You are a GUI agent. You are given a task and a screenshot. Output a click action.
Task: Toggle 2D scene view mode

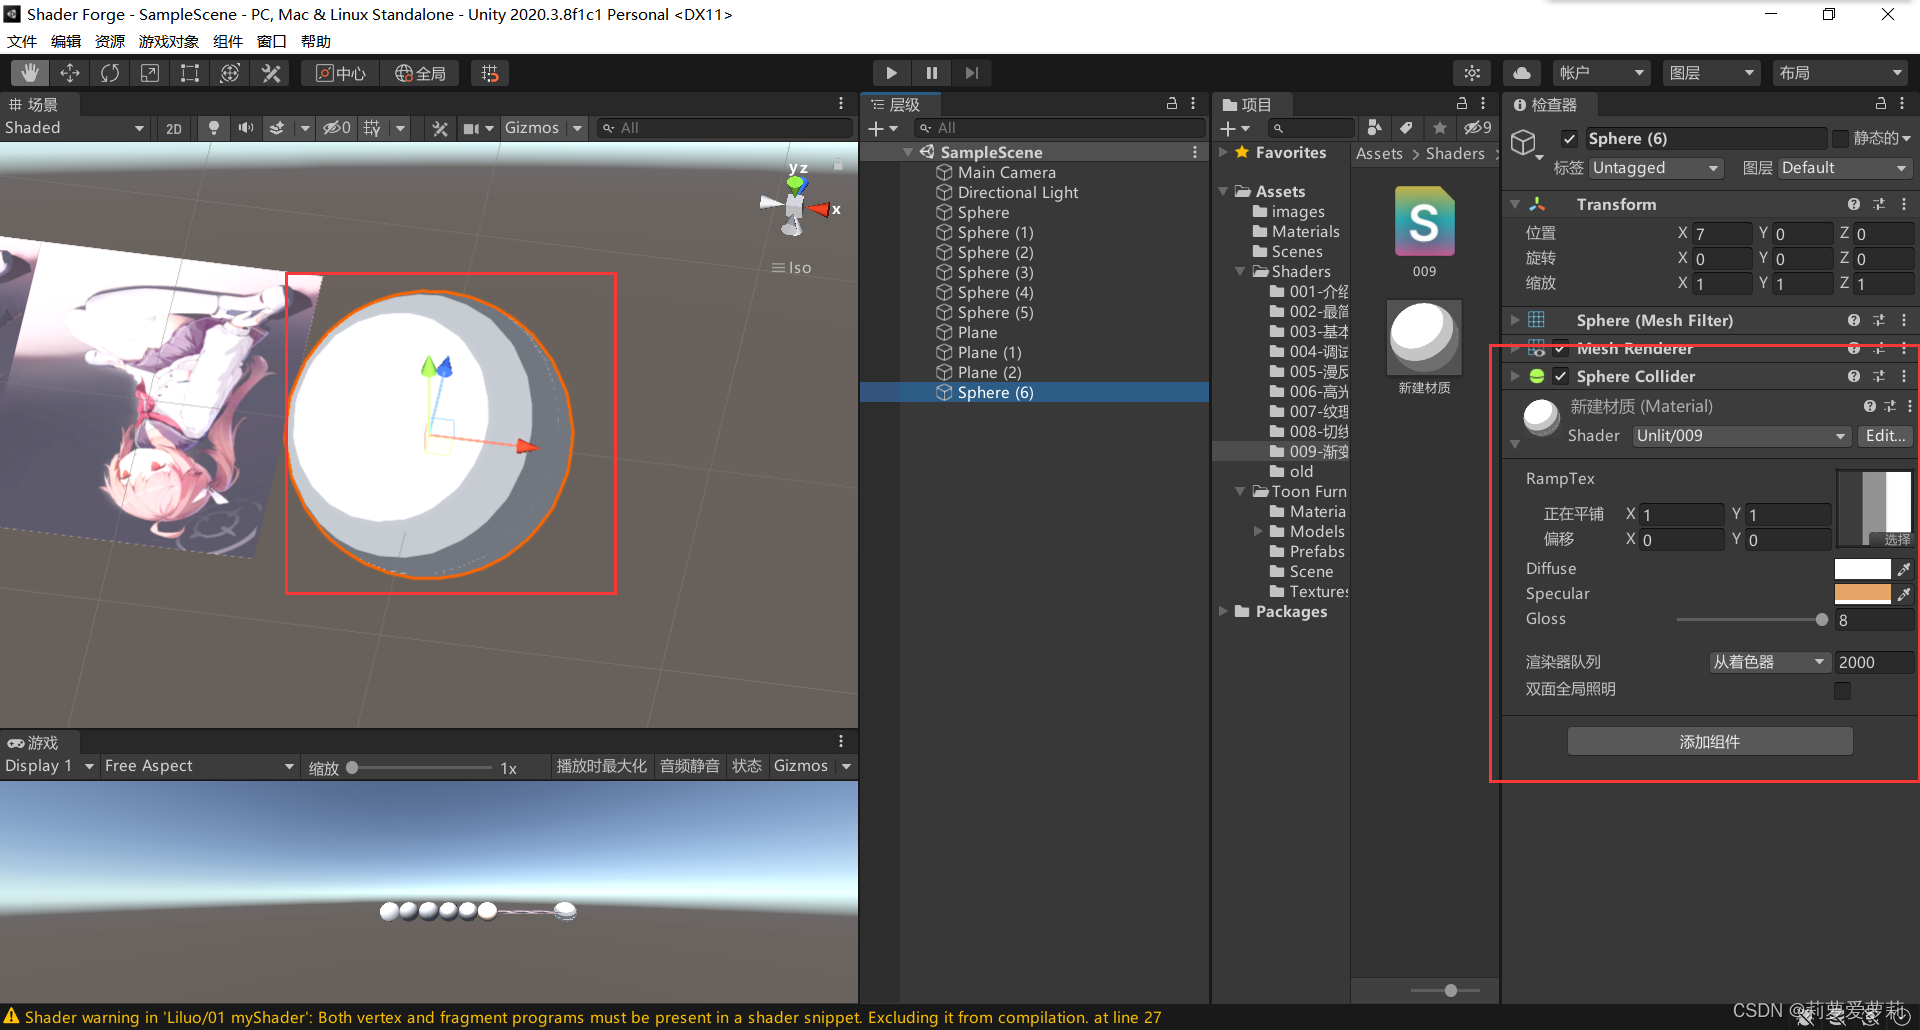point(174,128)
